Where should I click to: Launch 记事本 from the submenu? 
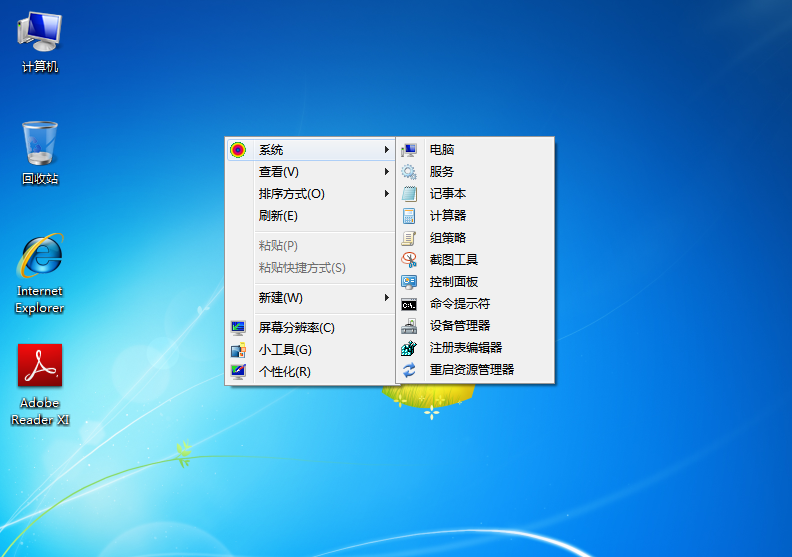coord(475,194)
